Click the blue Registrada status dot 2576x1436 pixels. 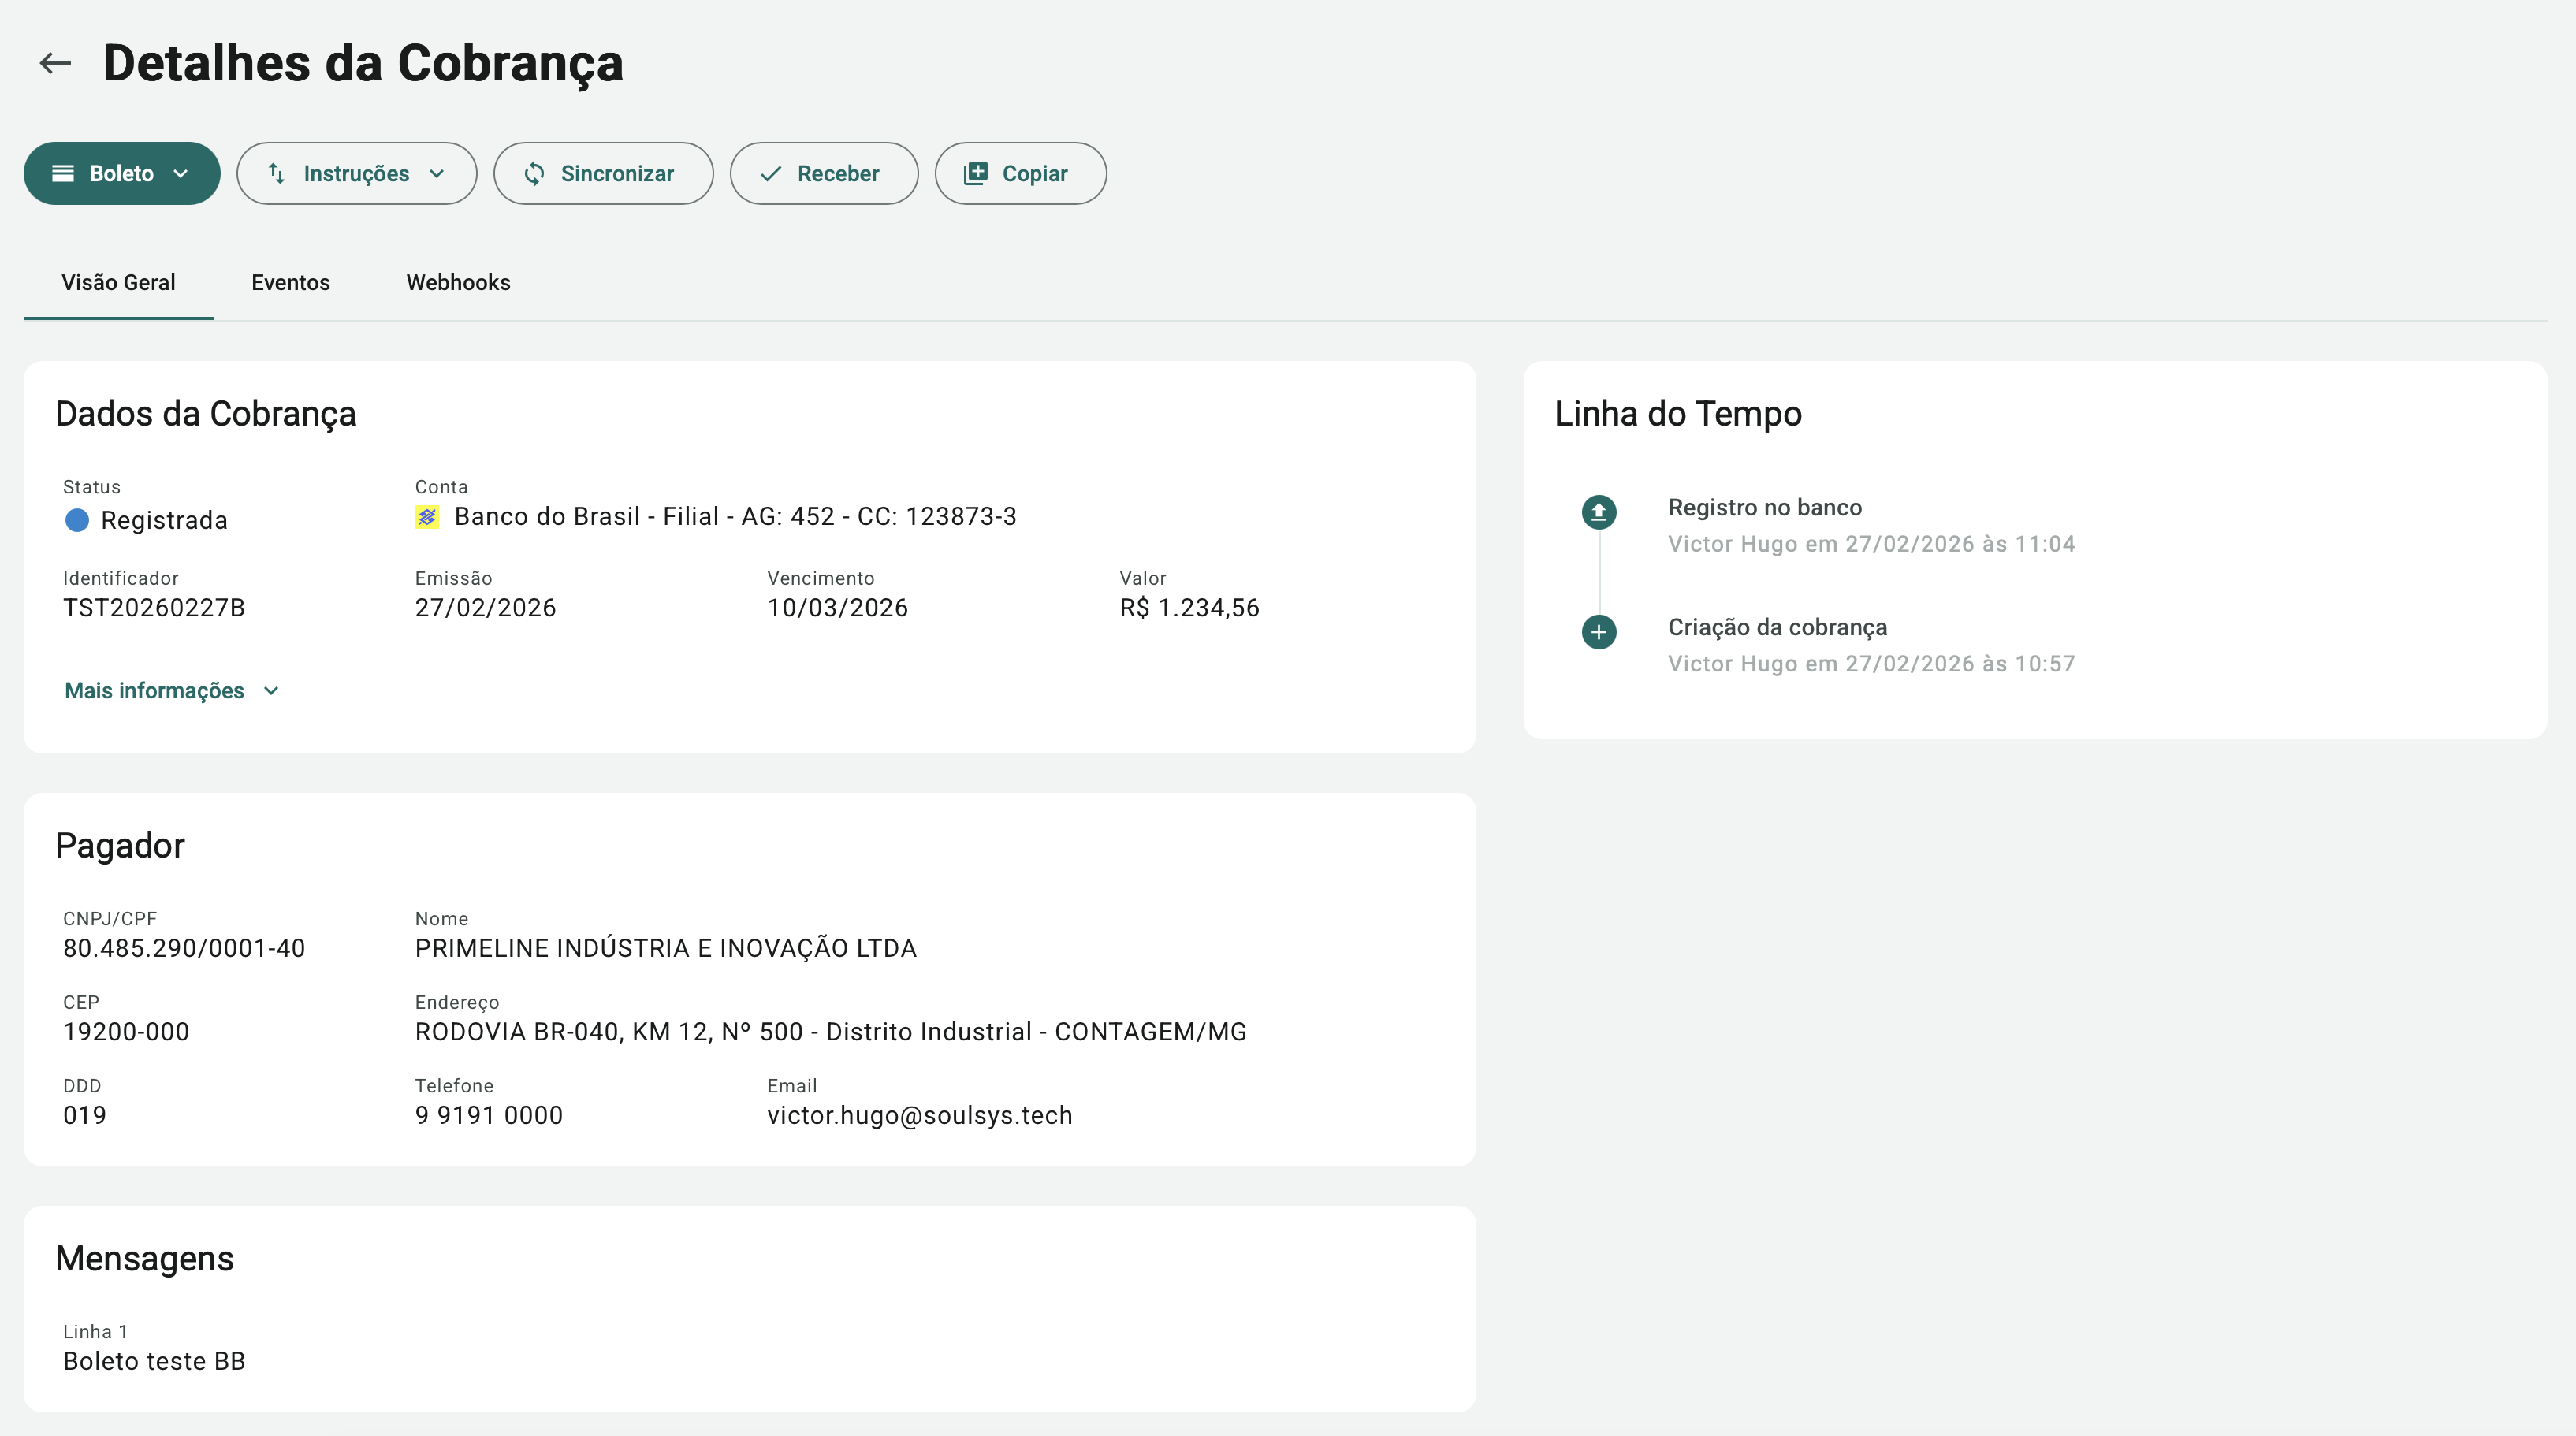(x=77, y=520)
